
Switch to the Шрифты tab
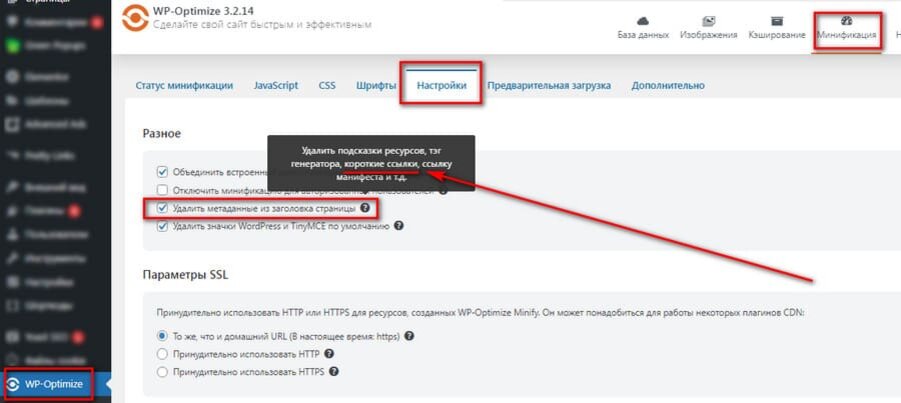376,86
